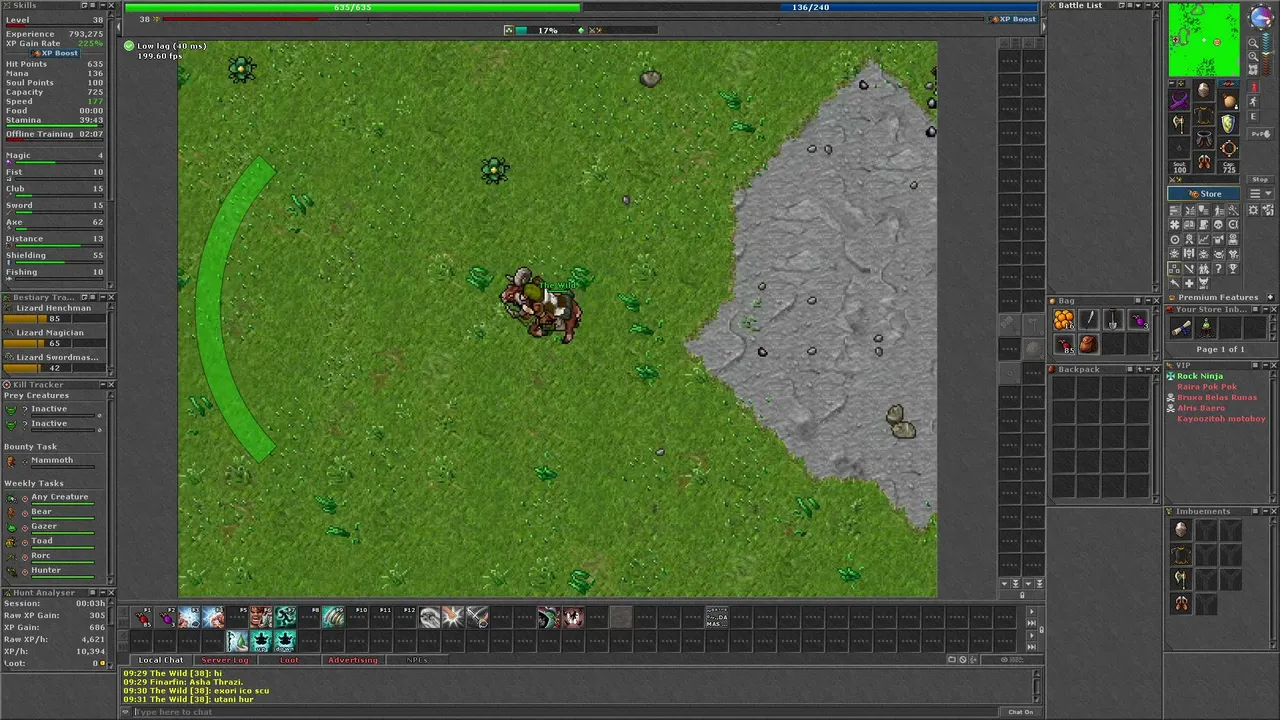
Task: Click the empty ring equipment slot
Action: [x=1180, y=147]
